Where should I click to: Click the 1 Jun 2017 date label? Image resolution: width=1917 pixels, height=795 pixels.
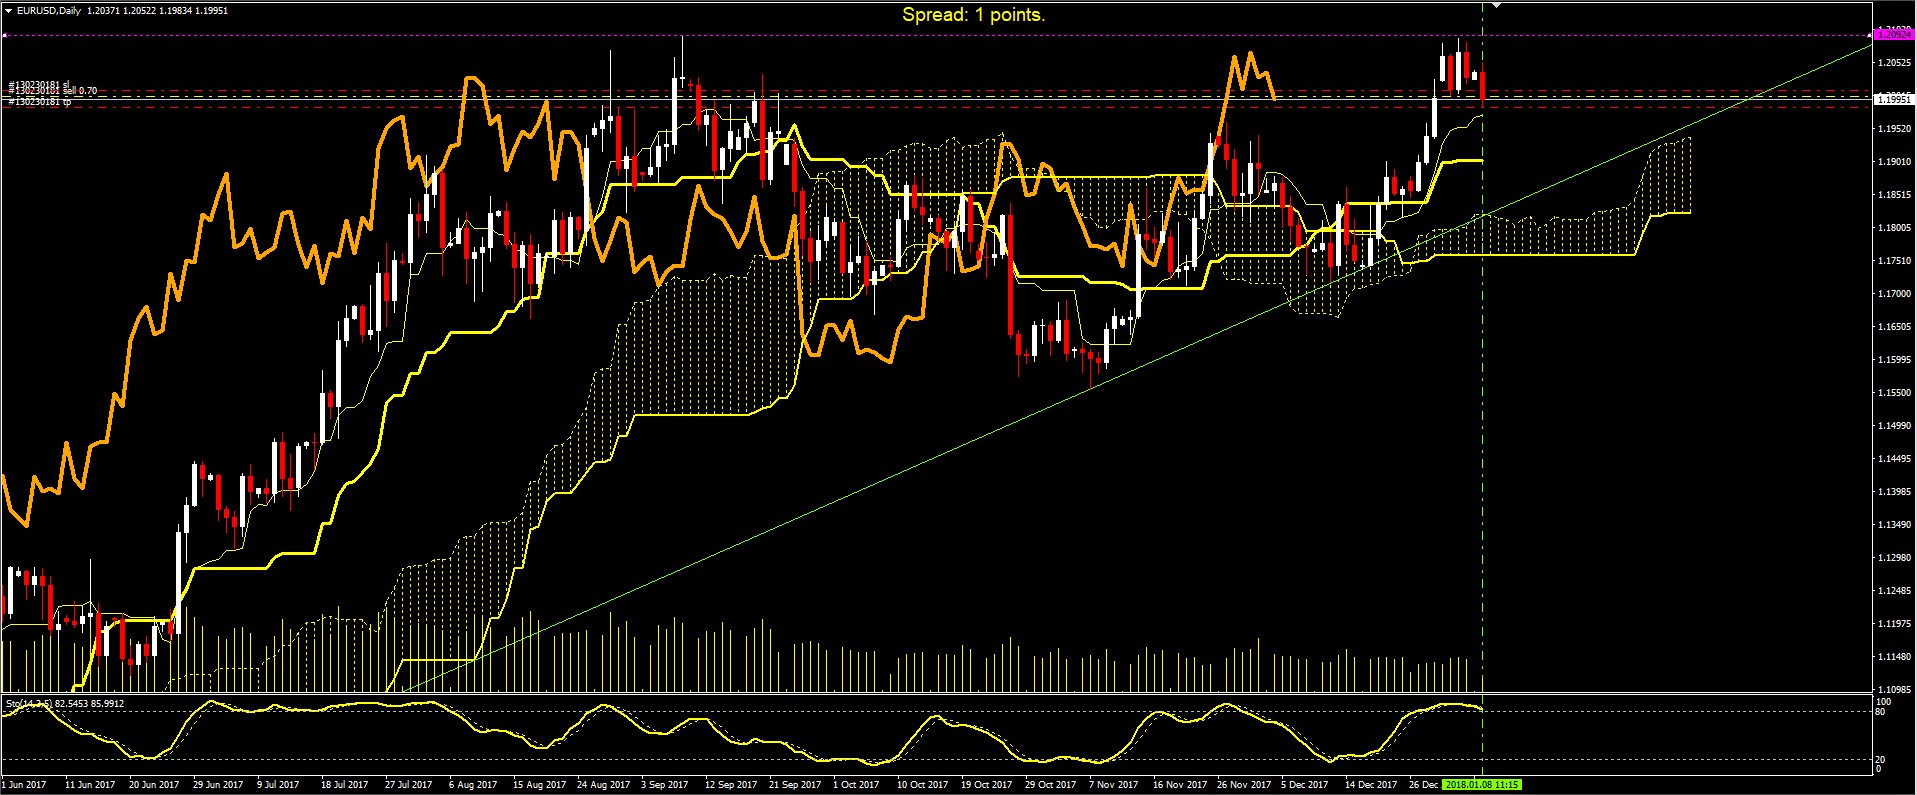[24, 785]
